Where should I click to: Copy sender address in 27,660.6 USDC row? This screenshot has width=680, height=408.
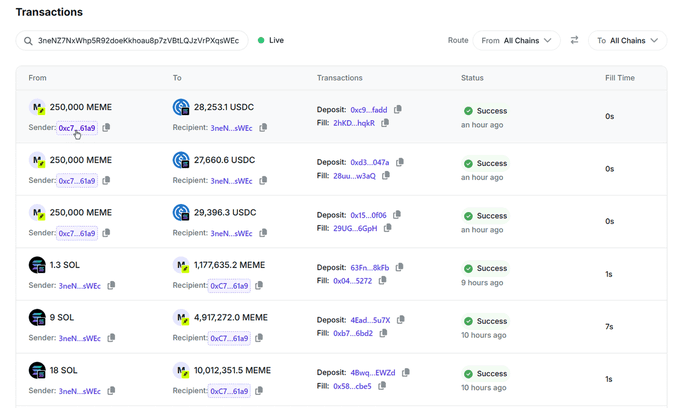pos(106,180)
